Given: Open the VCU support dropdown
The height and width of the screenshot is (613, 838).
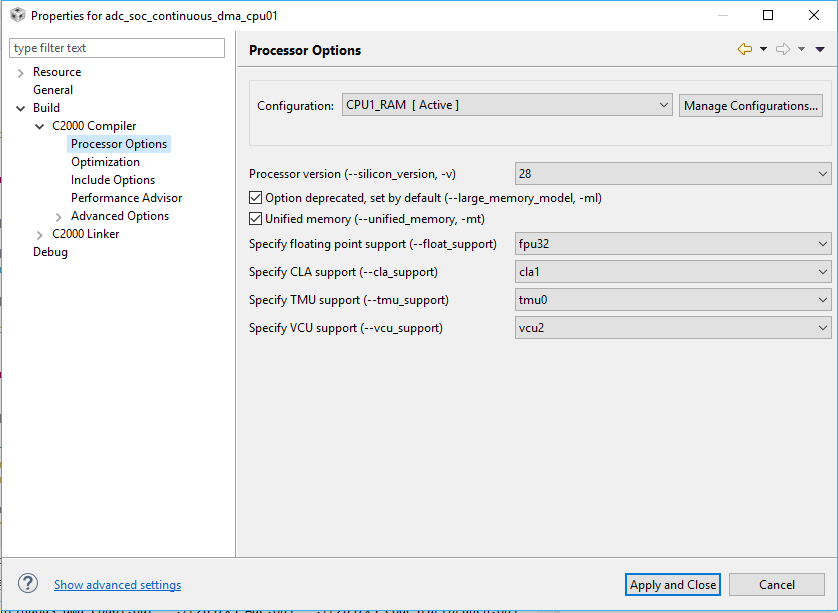Looking at the screenshot, I should (x=672, y=328).
